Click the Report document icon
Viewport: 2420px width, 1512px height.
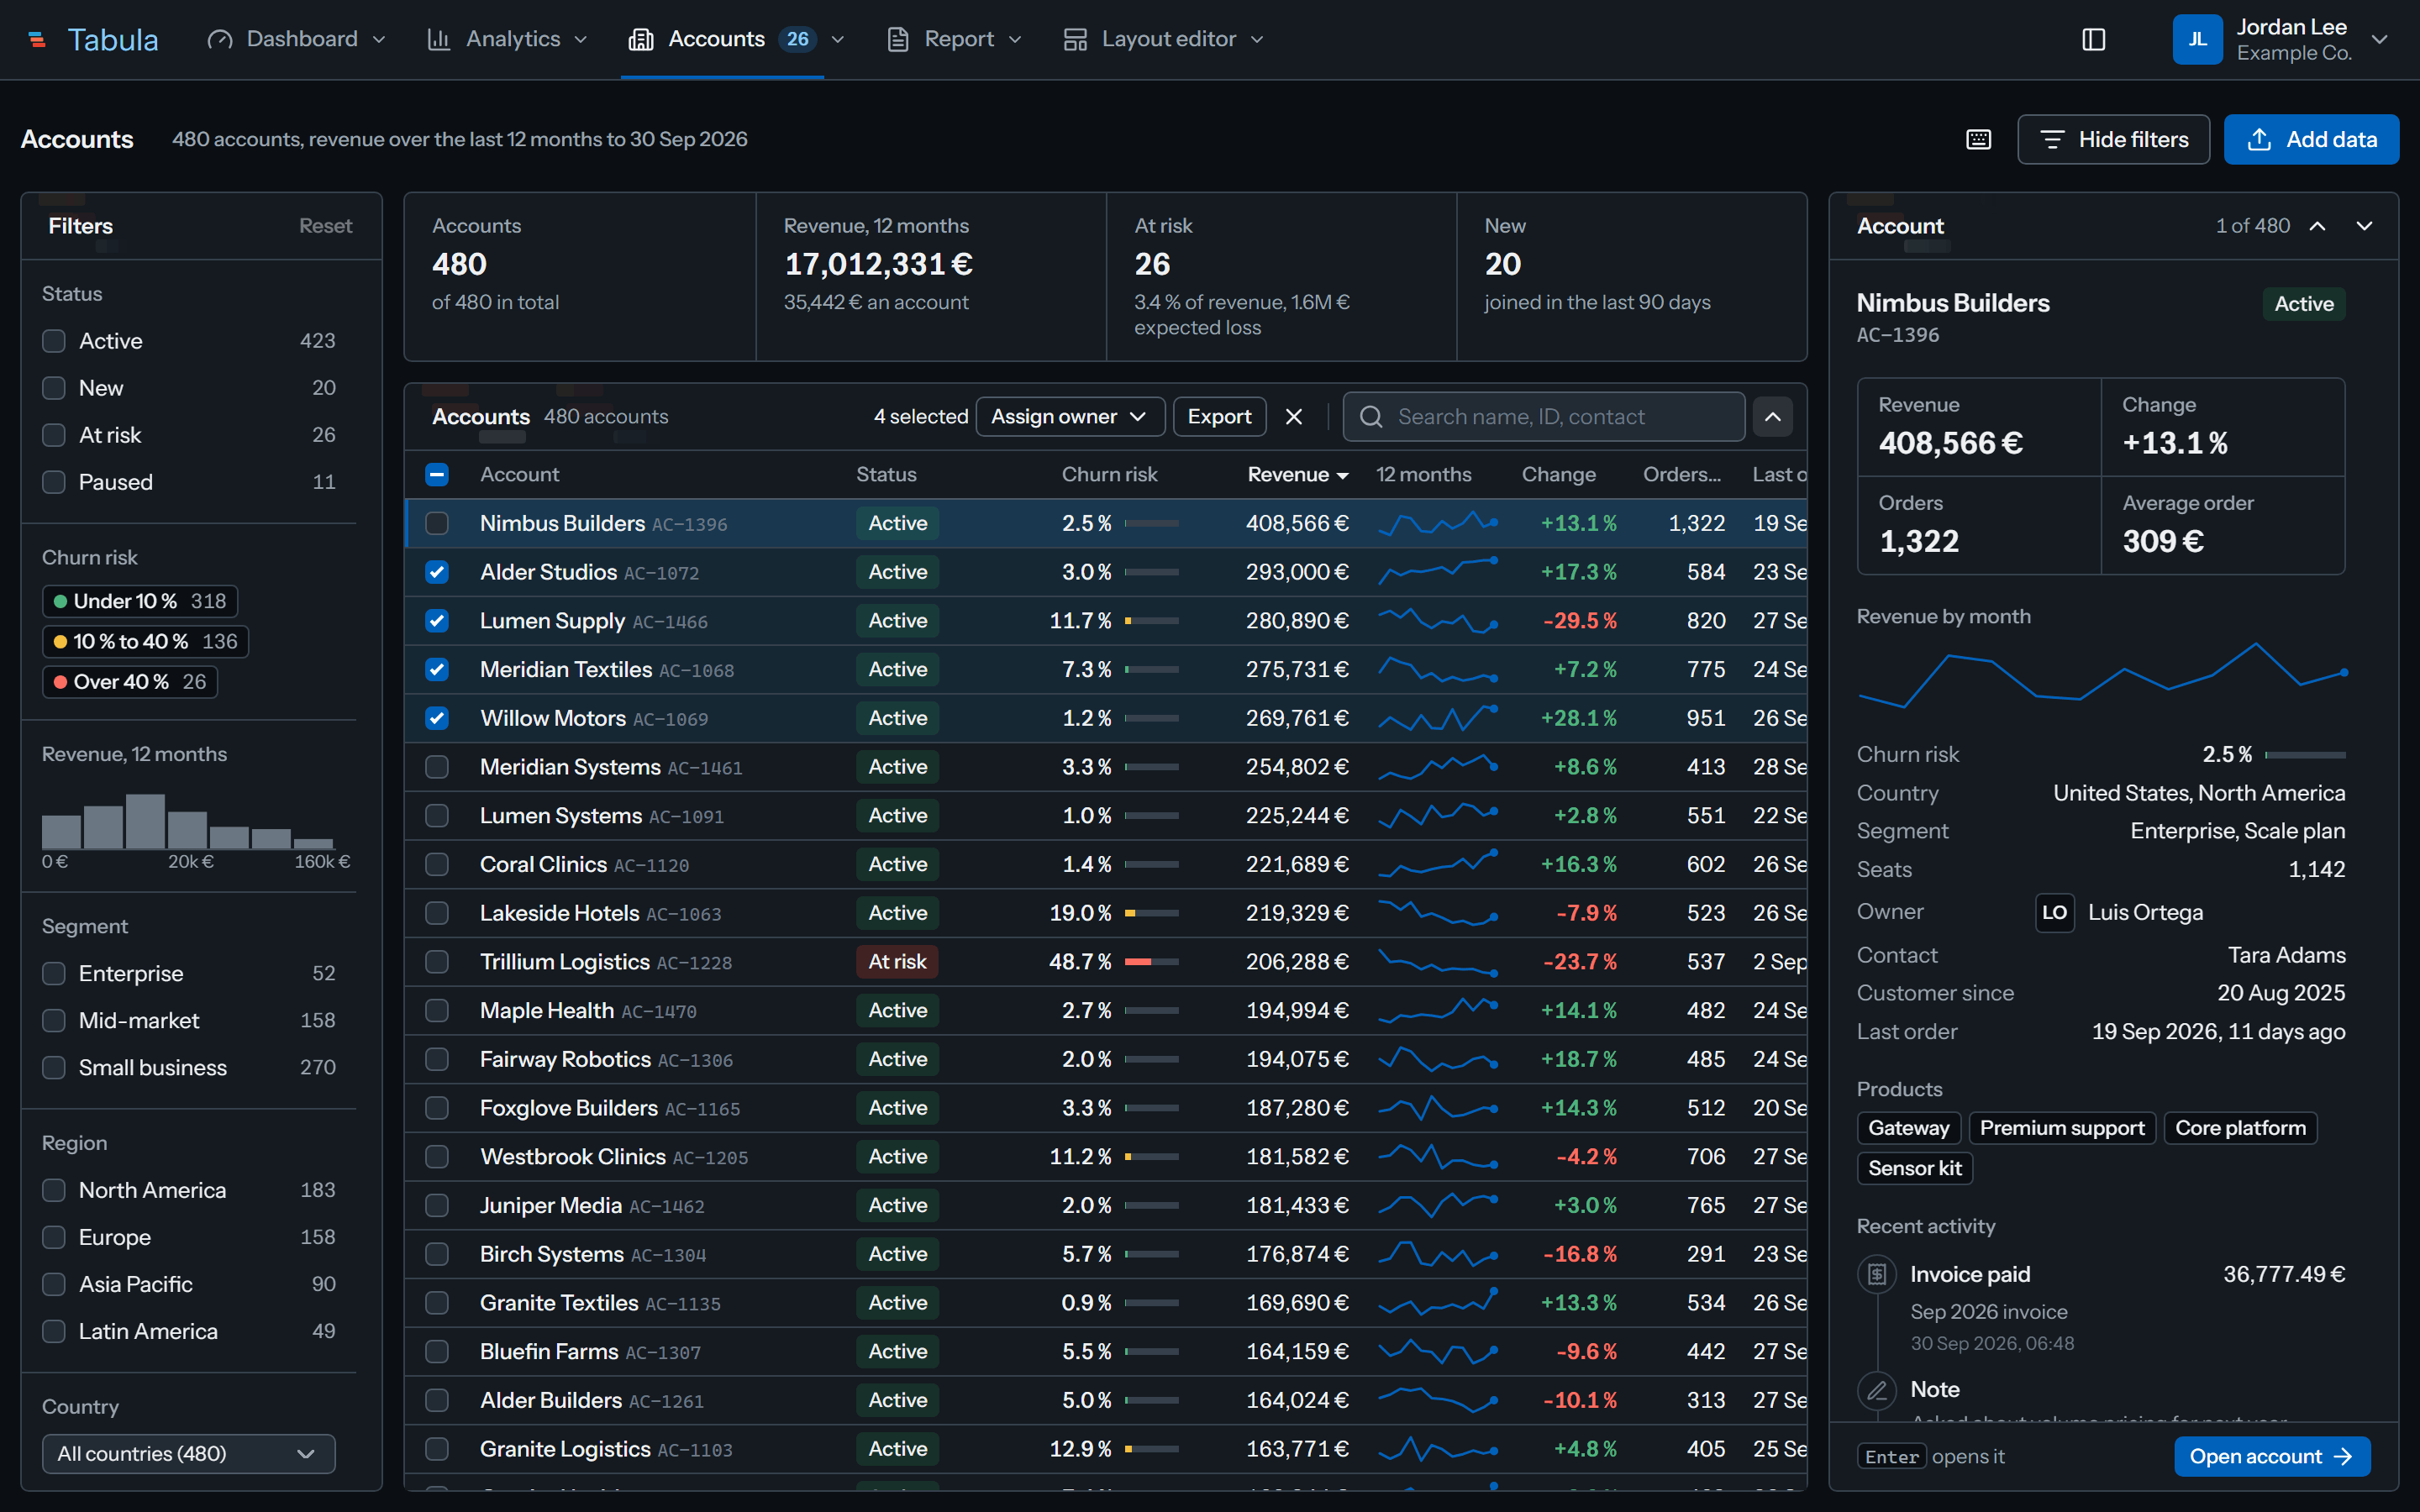pos(897,39)
